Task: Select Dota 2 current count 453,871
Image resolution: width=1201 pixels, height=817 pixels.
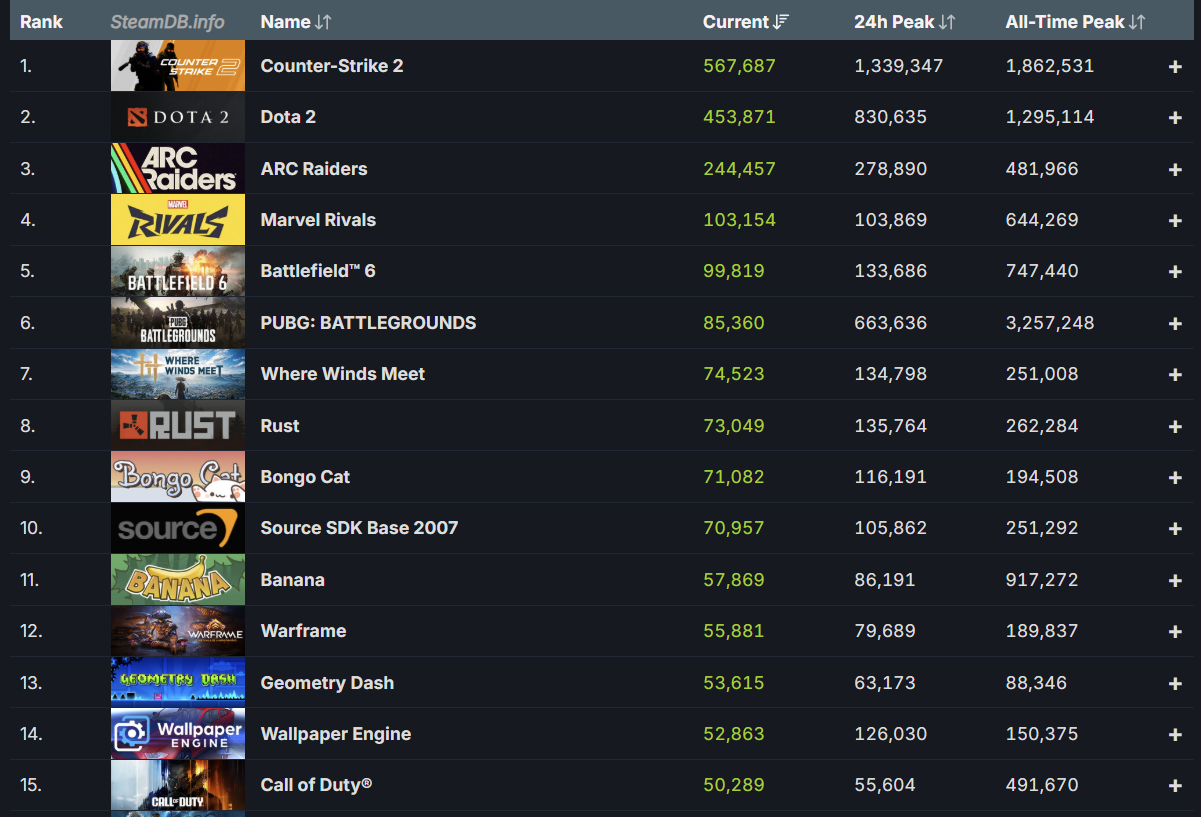Action: [739, 117]
